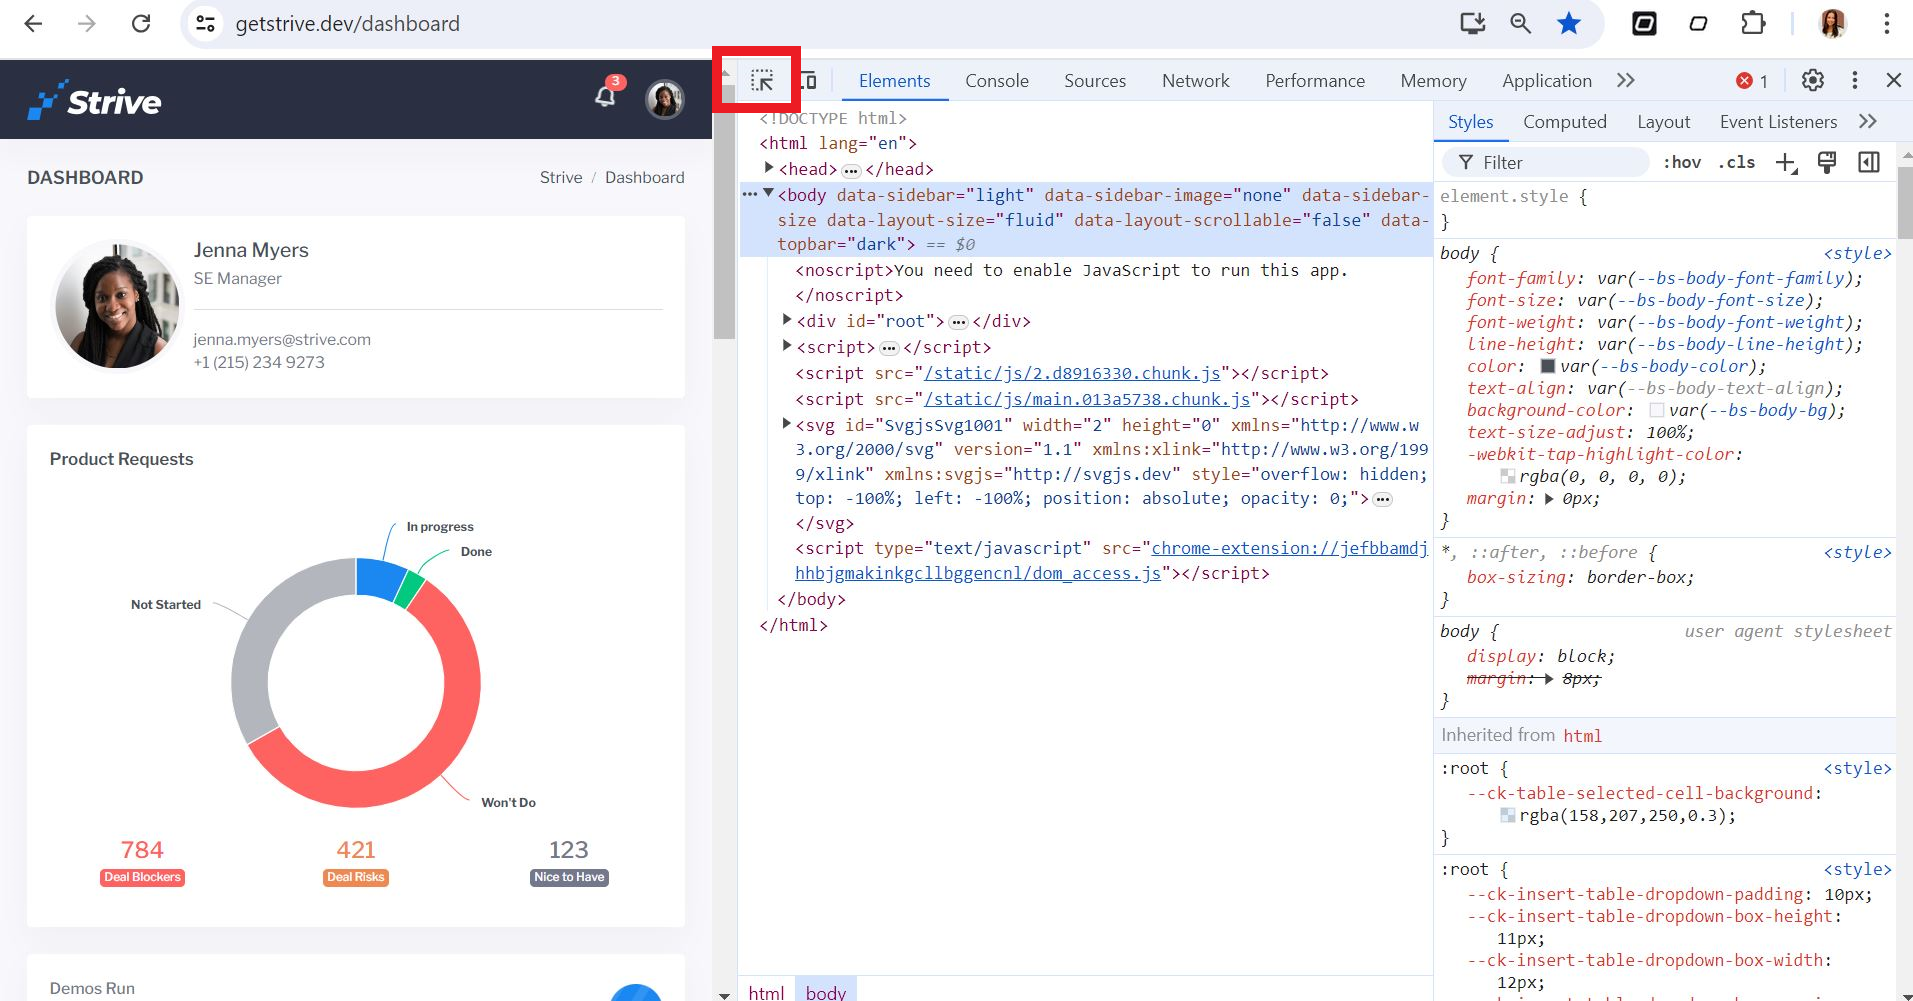1913x1001 pixels.
Task: Toggle computed styles sidebar icon
Action: (1868, 162)
